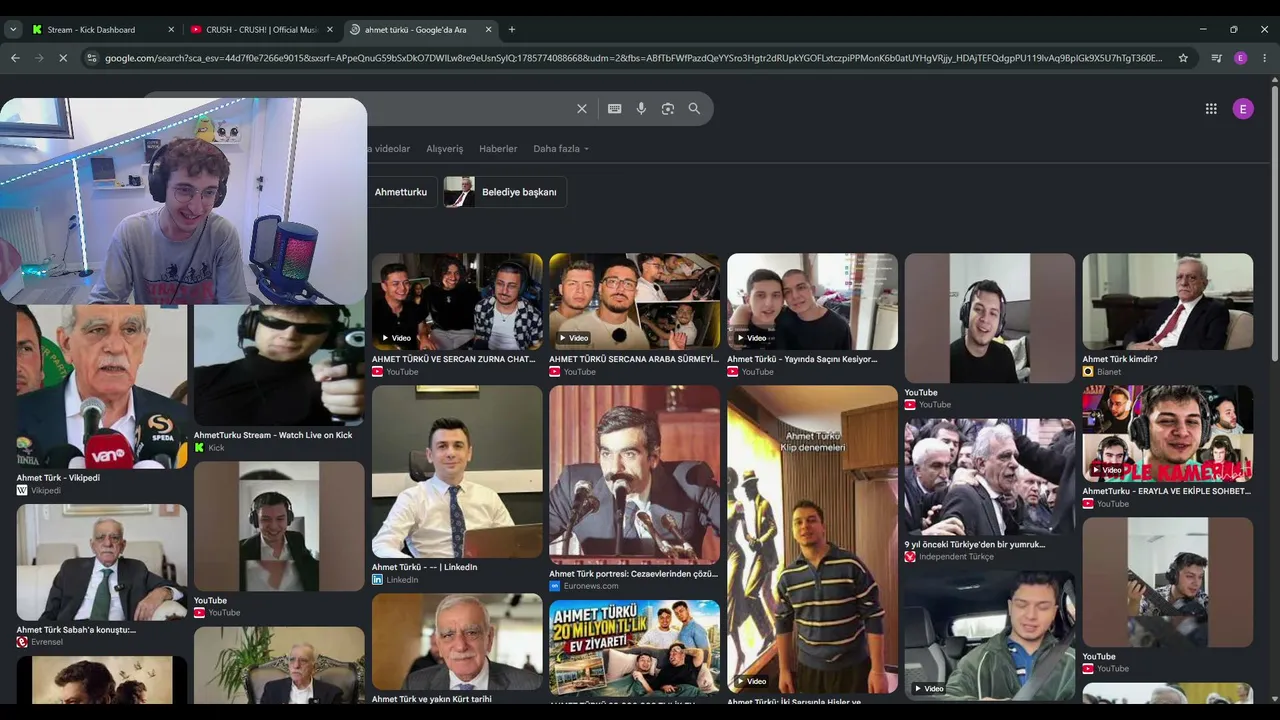Viewport: 1280px width, 720px height.
Task: Open the on-screen keyboard input tool
Action: pyautogui.click(x=615, y=109)
